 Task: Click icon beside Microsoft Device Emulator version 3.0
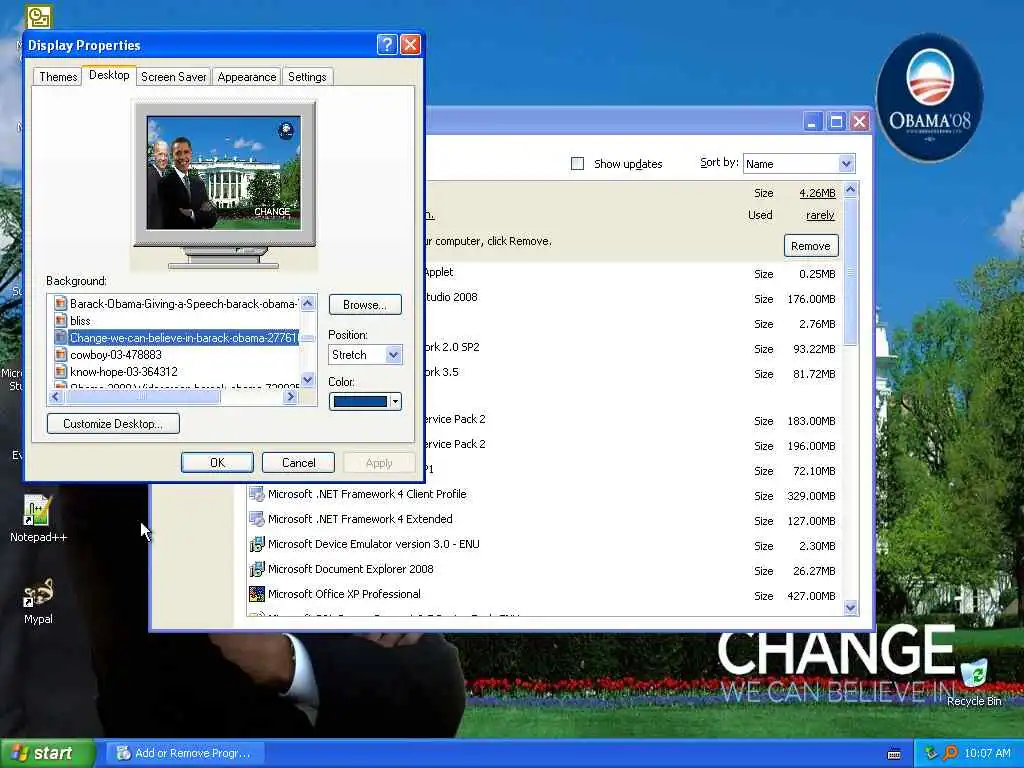pos(257,544)
